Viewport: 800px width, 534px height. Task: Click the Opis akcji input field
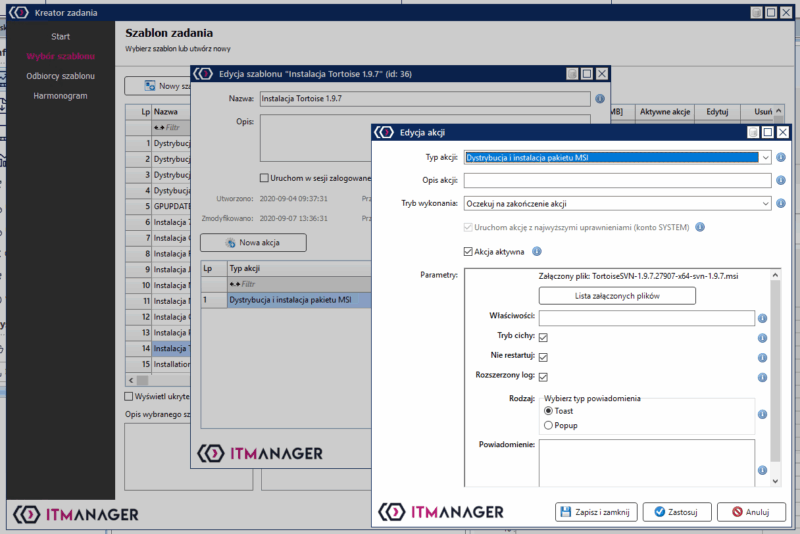[617, 181]
